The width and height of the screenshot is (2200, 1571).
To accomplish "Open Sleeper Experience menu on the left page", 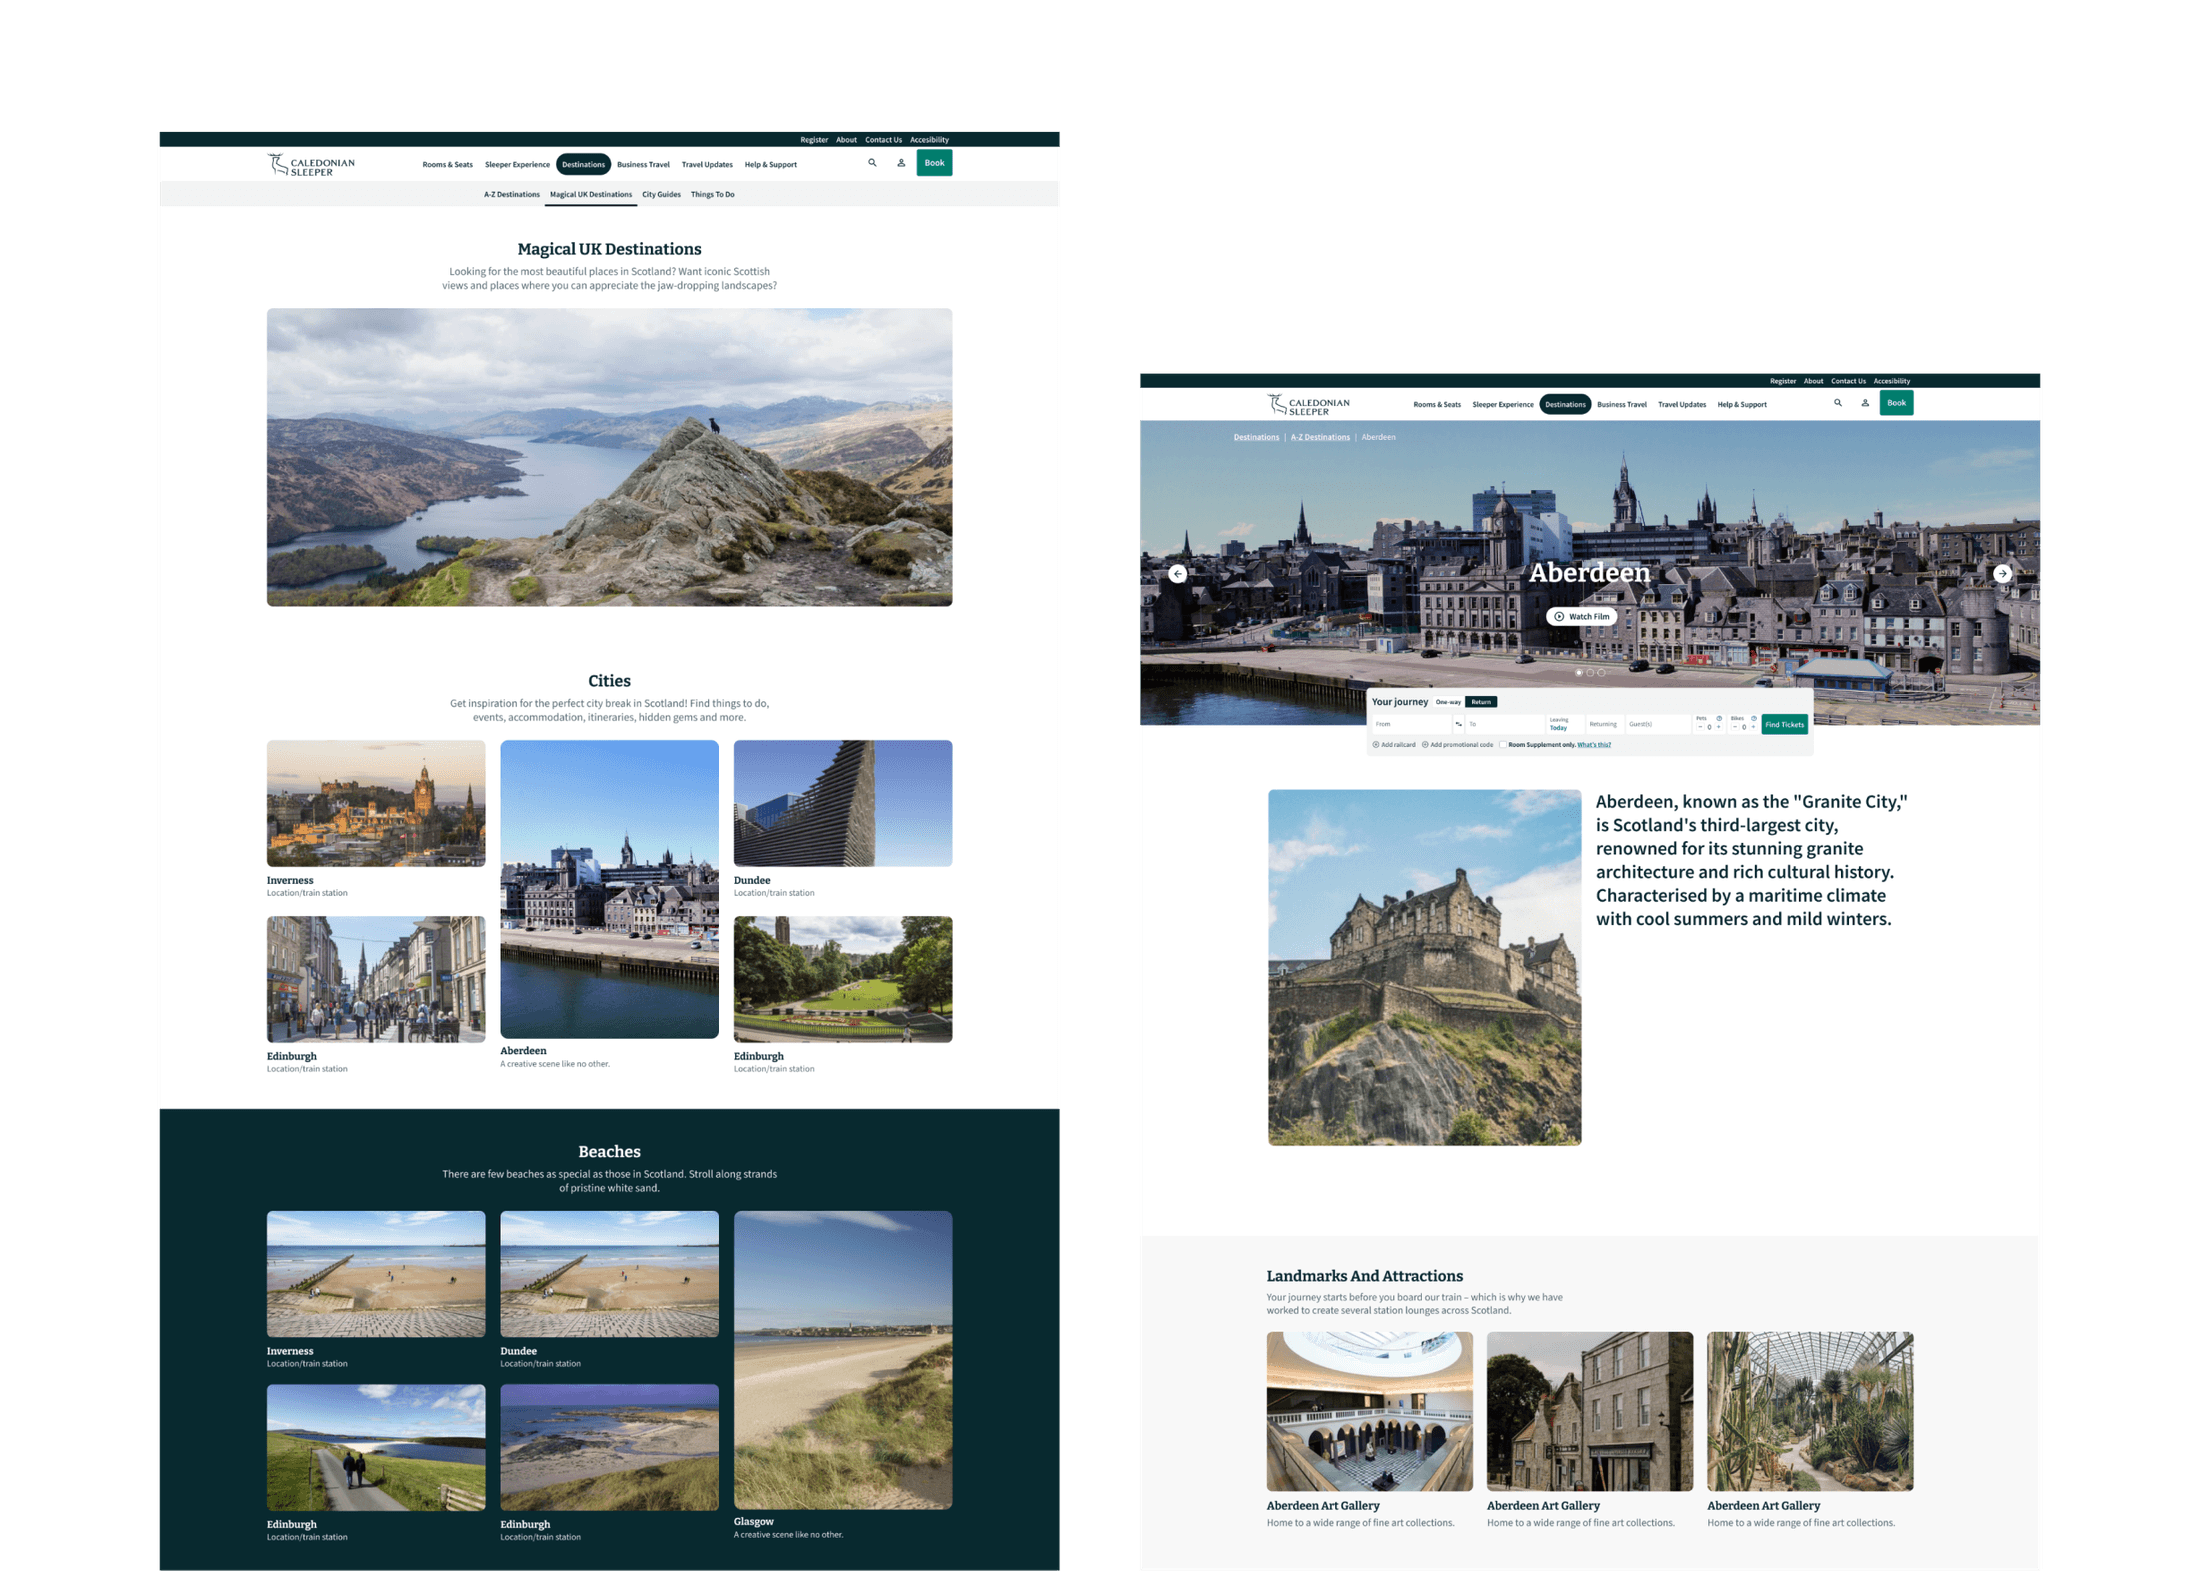I will pos(517,165).
